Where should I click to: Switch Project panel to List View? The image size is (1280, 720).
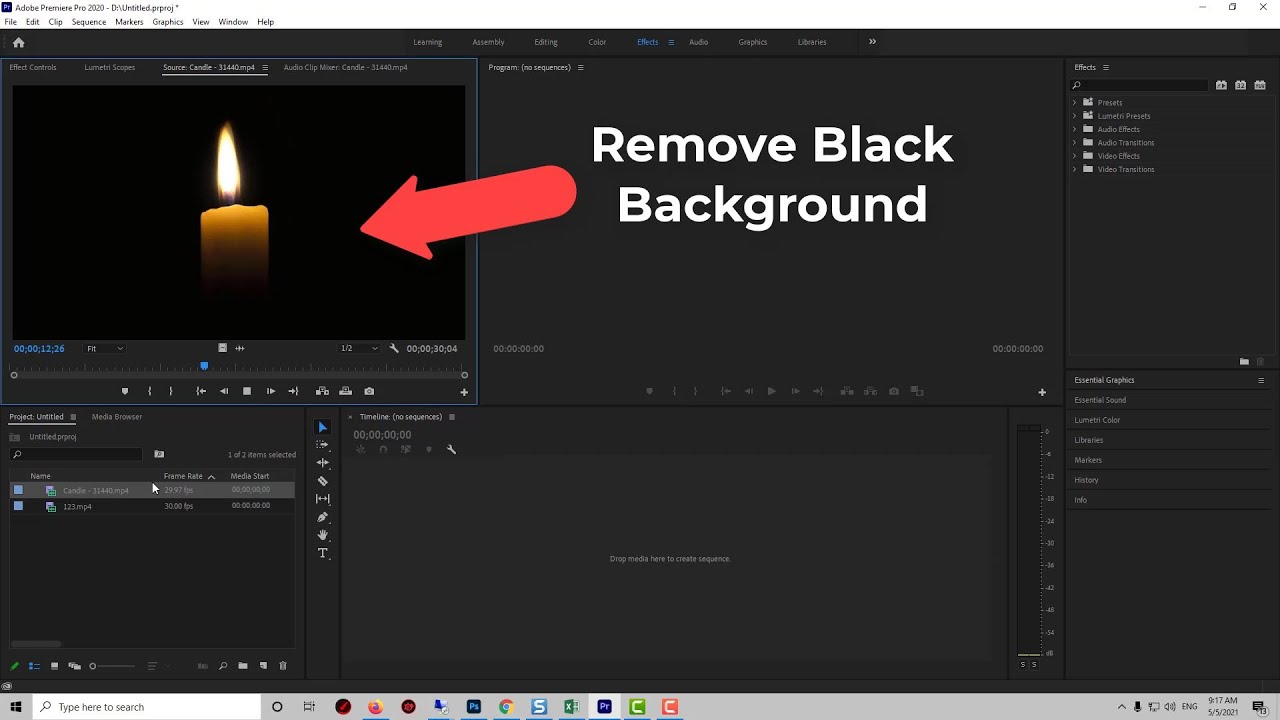click(x=34, y=666)
